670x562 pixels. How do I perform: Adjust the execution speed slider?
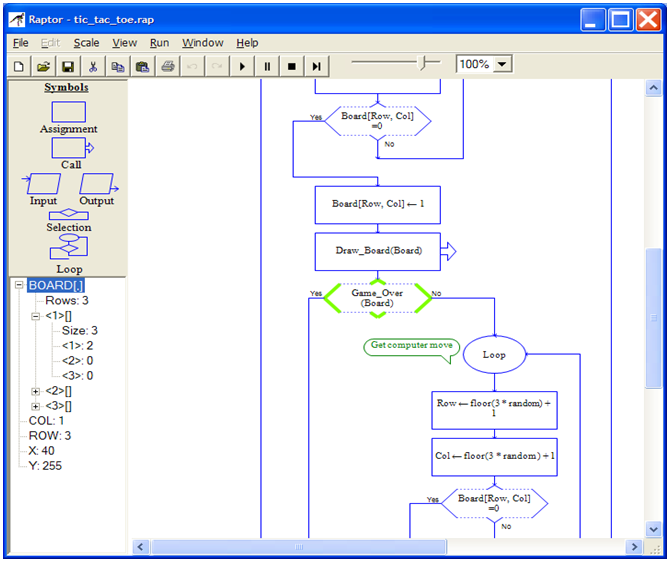pos(427,63)
